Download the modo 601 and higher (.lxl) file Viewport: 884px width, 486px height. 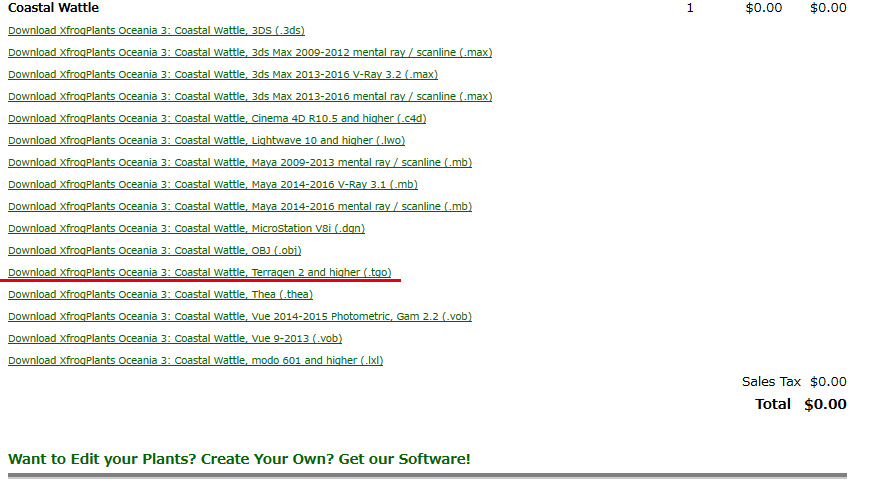(x=195, y=360)
